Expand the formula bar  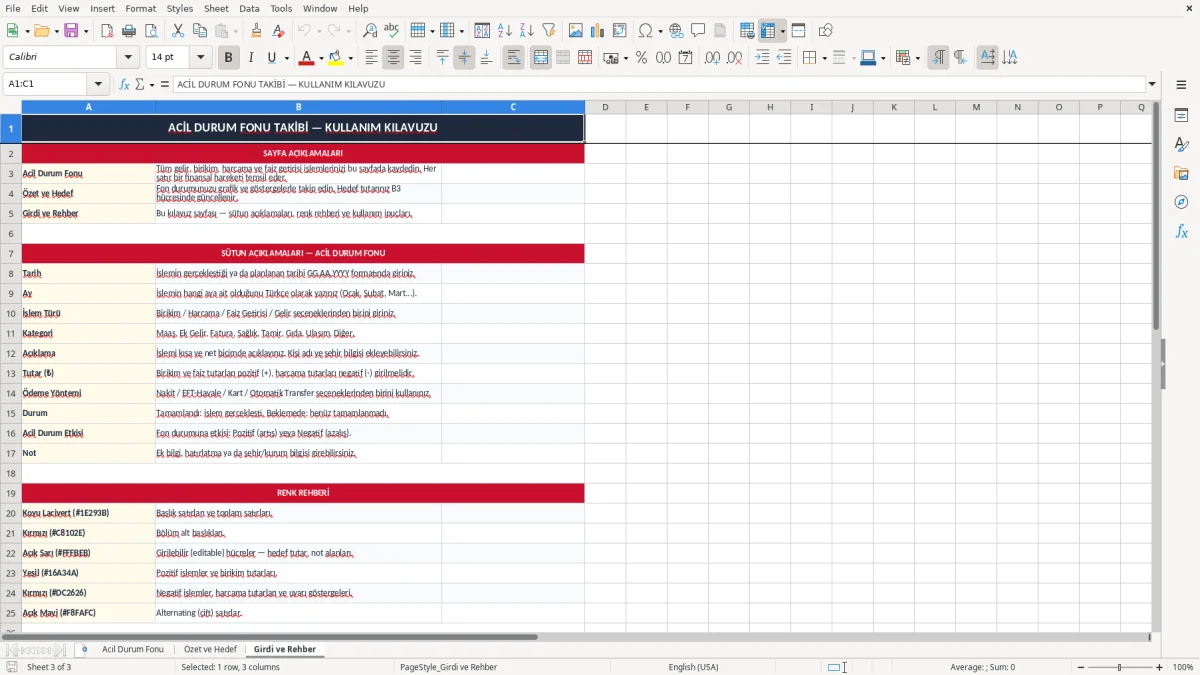pos(1153,84)
